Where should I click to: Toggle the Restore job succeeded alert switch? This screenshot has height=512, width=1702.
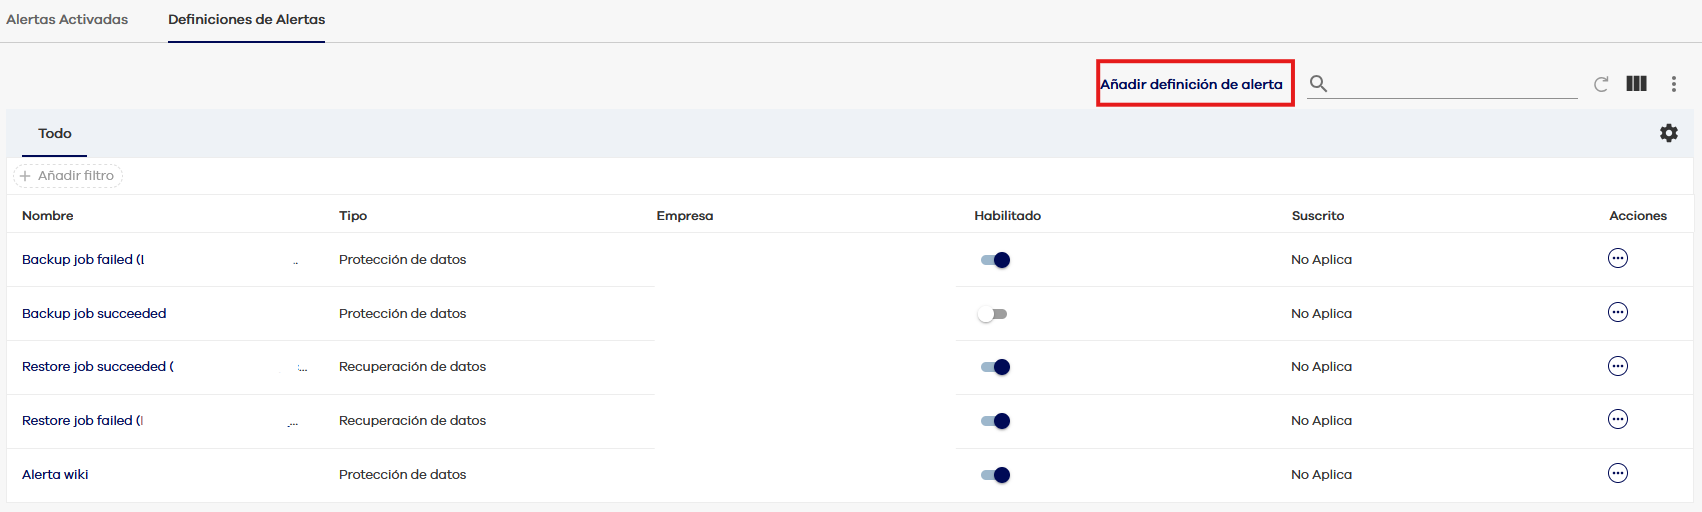click(995, 367)
